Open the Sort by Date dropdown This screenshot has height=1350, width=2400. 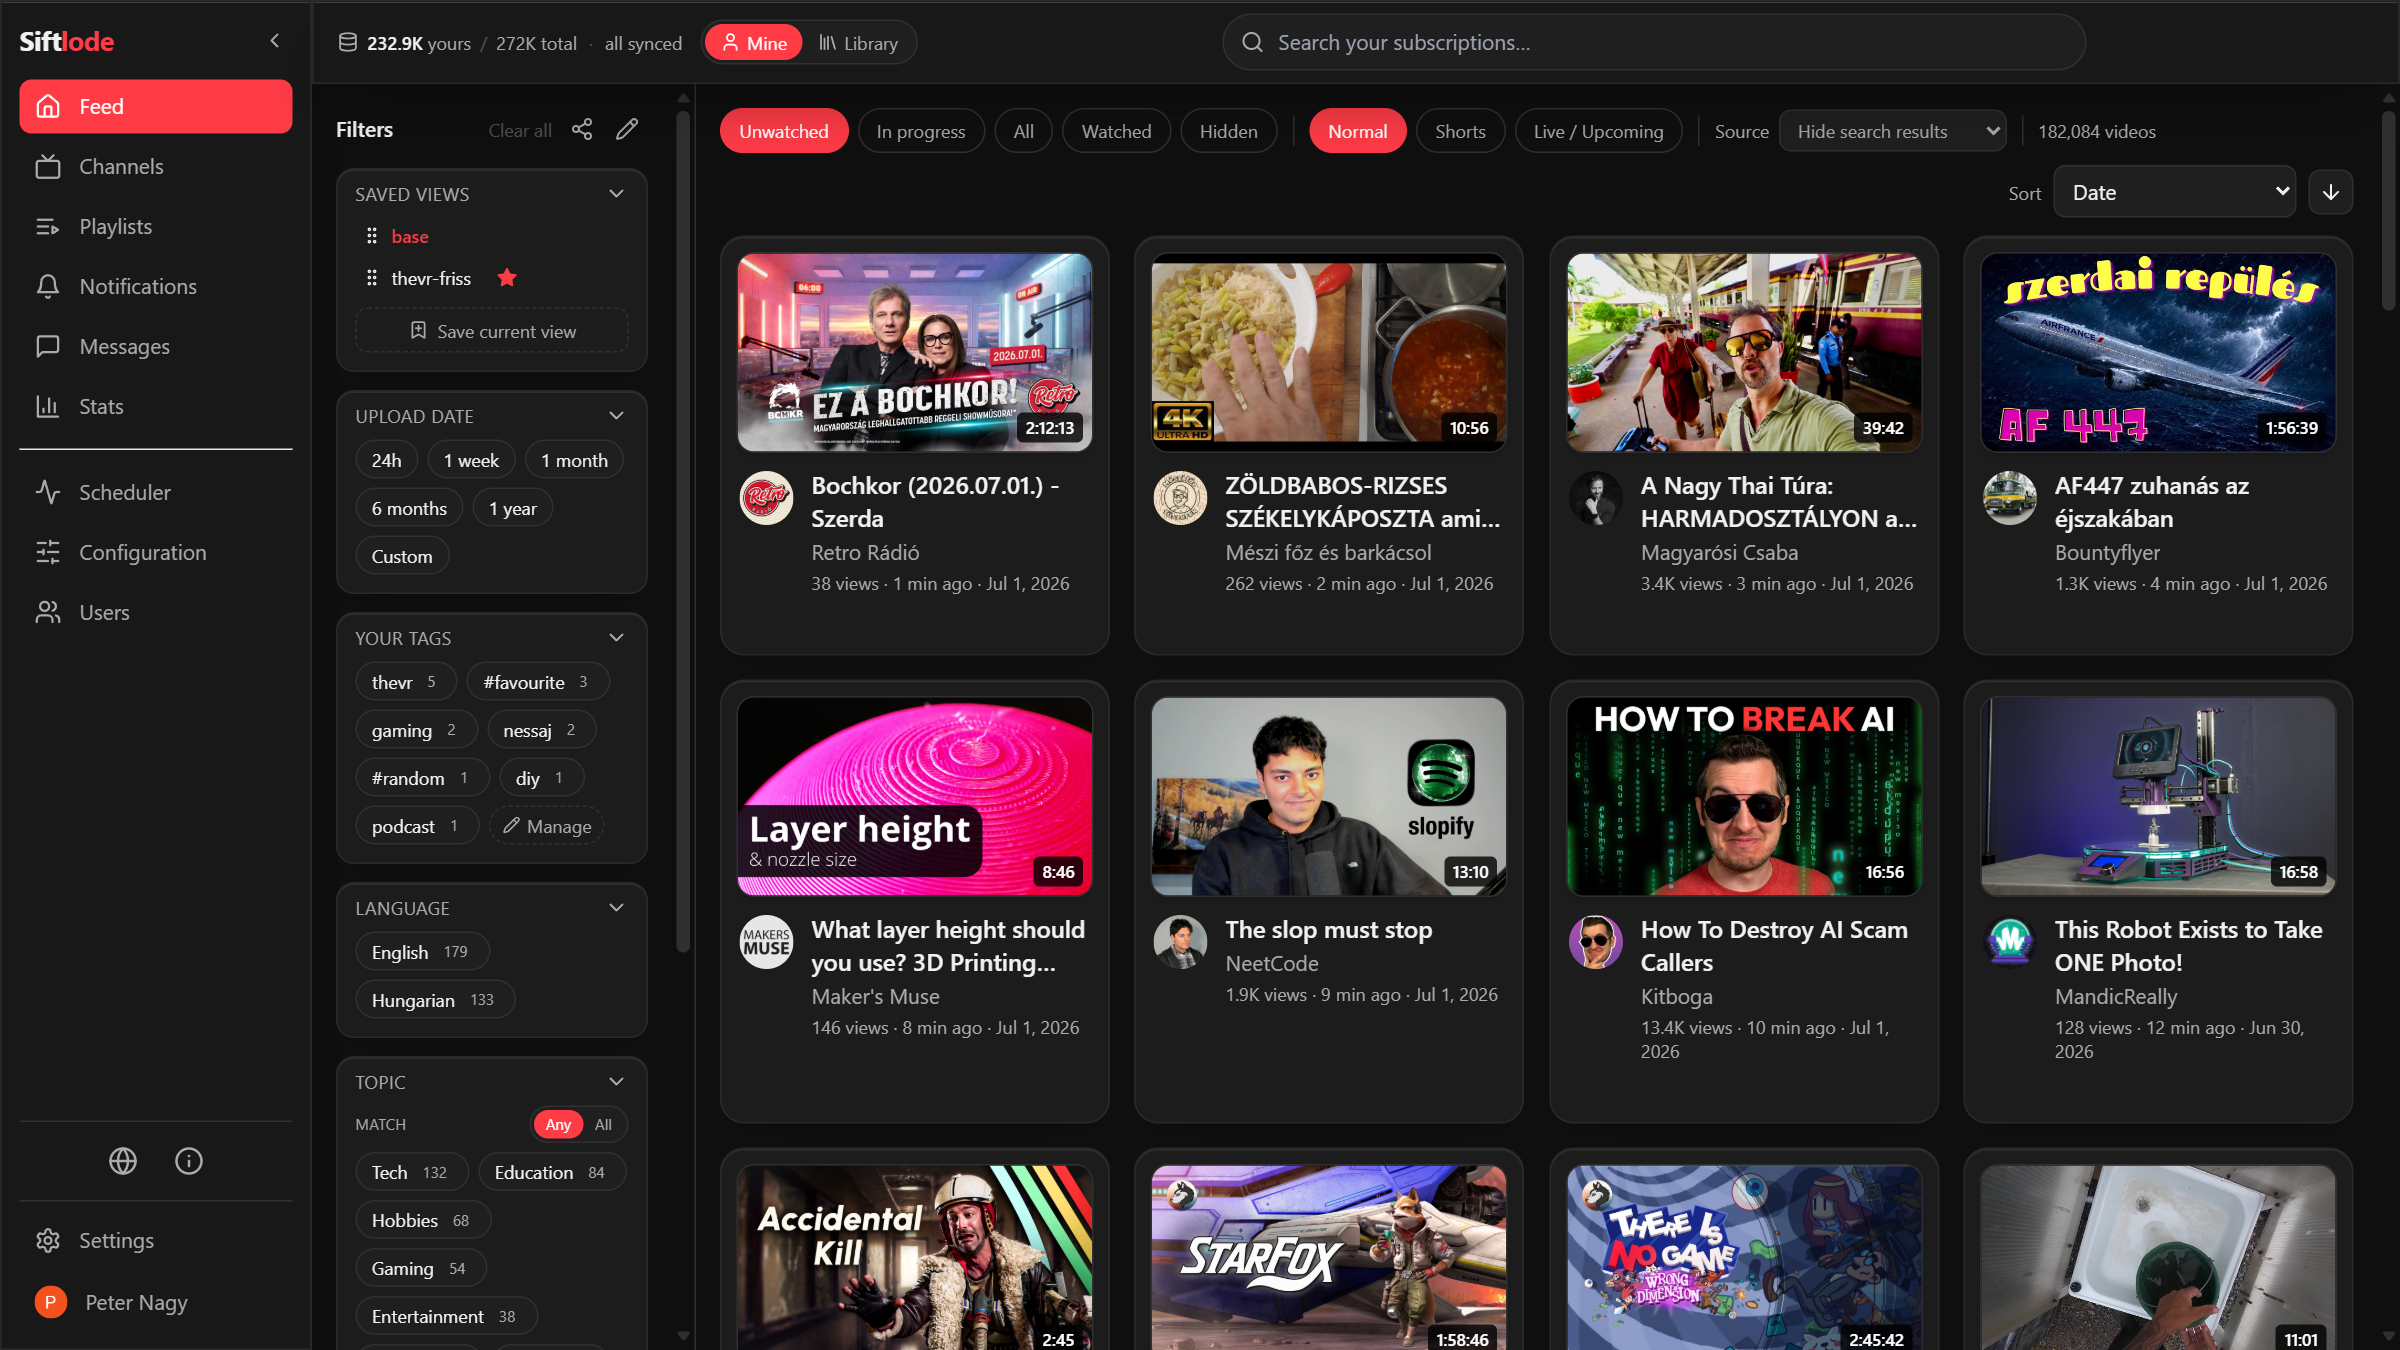pos(2176,192)
